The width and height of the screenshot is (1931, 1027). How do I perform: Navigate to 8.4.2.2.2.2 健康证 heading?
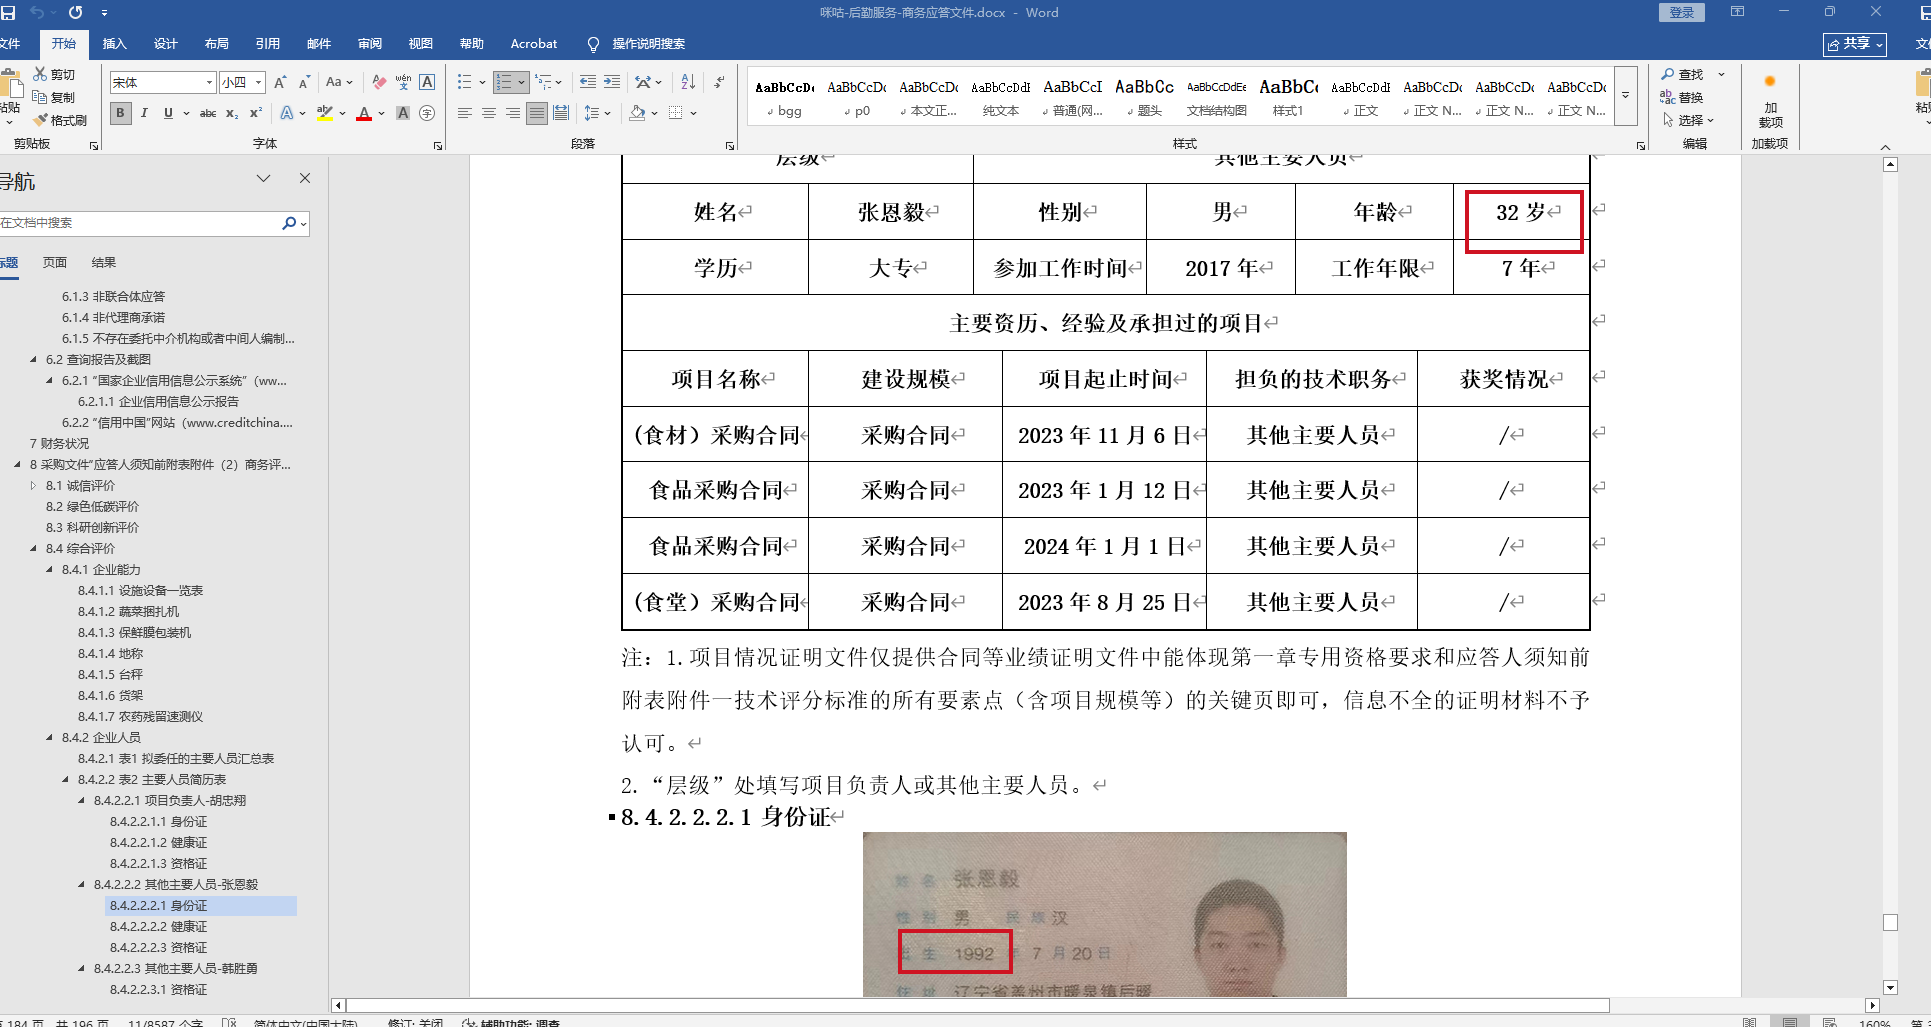[158, 927]
